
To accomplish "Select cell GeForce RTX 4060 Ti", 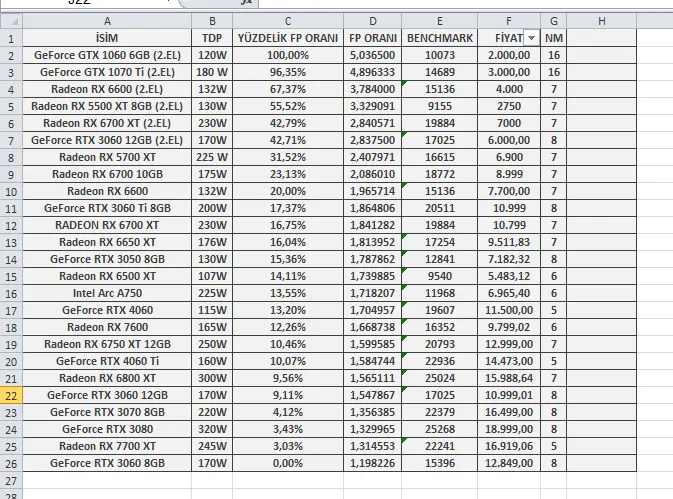I will point(107,361).
